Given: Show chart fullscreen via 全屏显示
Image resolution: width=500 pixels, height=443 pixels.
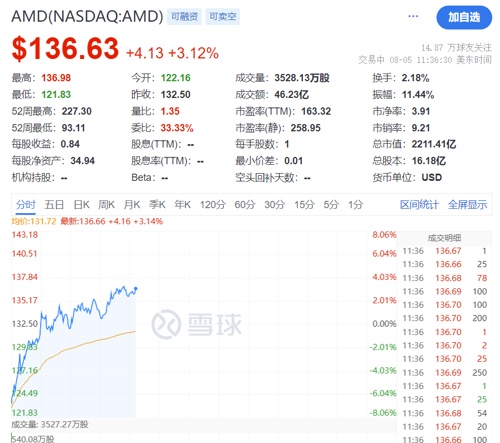Looking at the screenshot, I should [467, 204].
